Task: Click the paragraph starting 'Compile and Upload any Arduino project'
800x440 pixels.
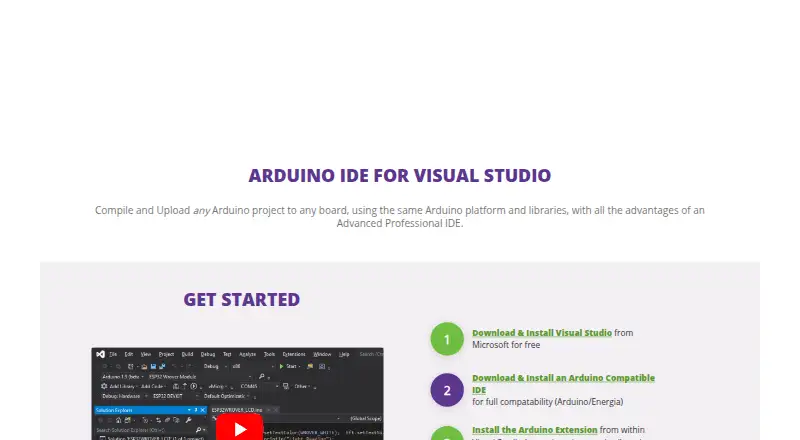Action: tap(399, 217)
